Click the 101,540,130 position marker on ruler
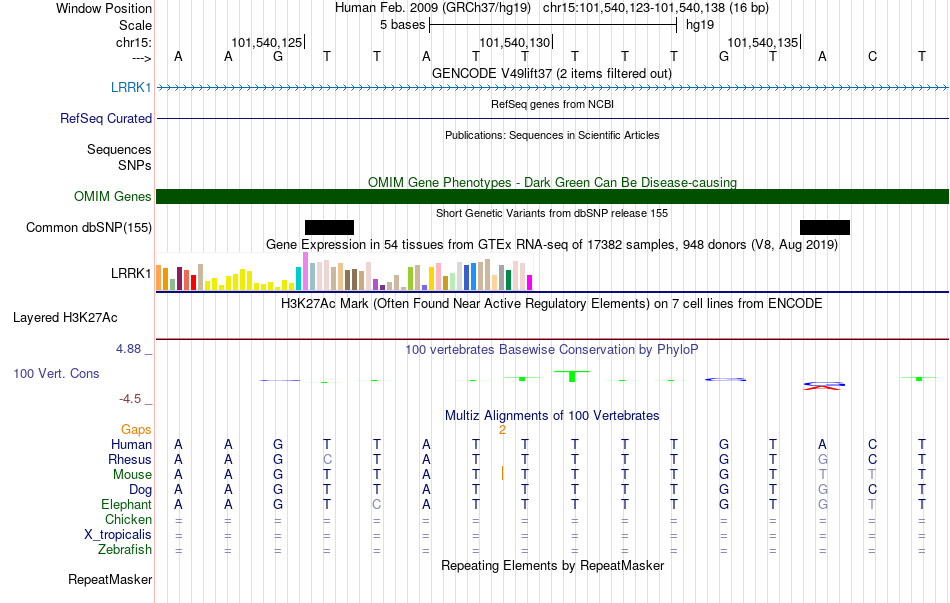Viewport: 950px width, 603px height. (x=516, y=42)
